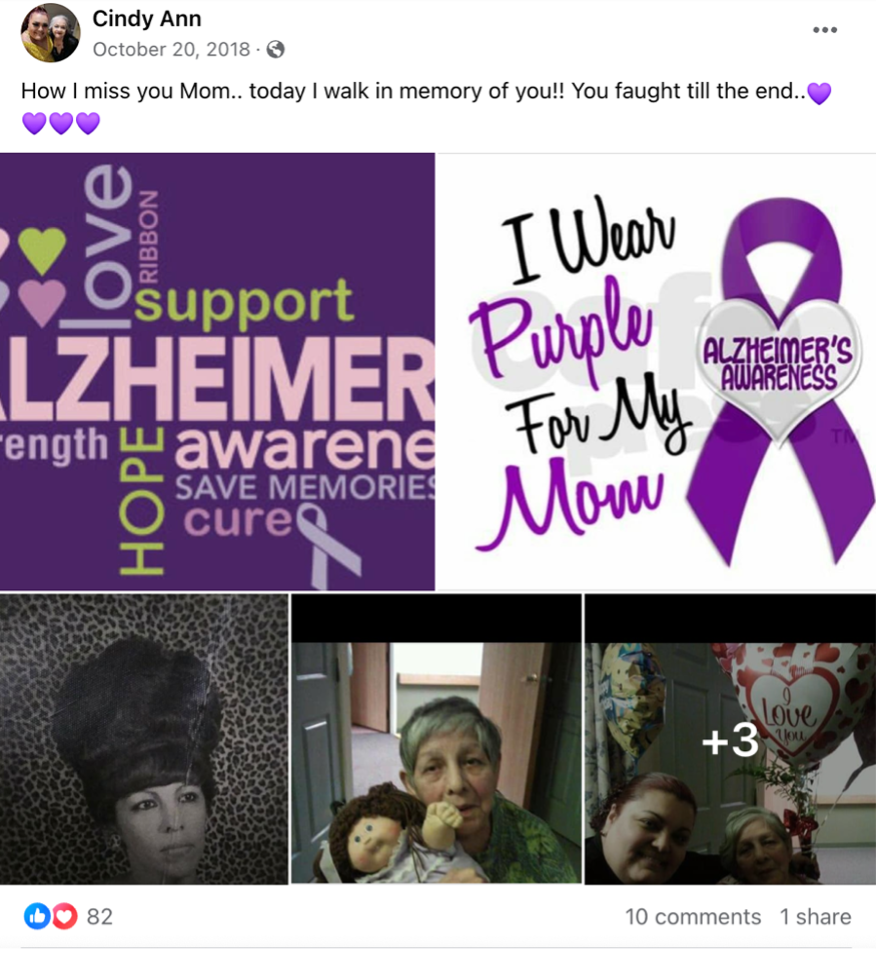This screenshot has width=880, height=953.
Task: Click the purple heart after 'the end..'
Action: 819,92
